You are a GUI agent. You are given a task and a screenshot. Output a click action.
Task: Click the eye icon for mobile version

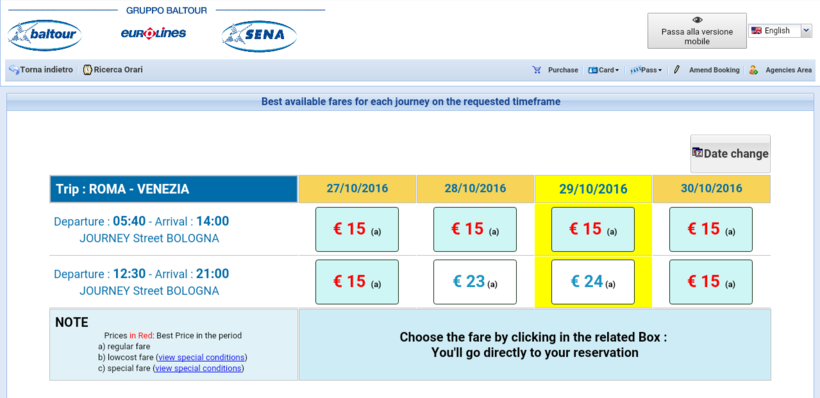tap(697, 20)
